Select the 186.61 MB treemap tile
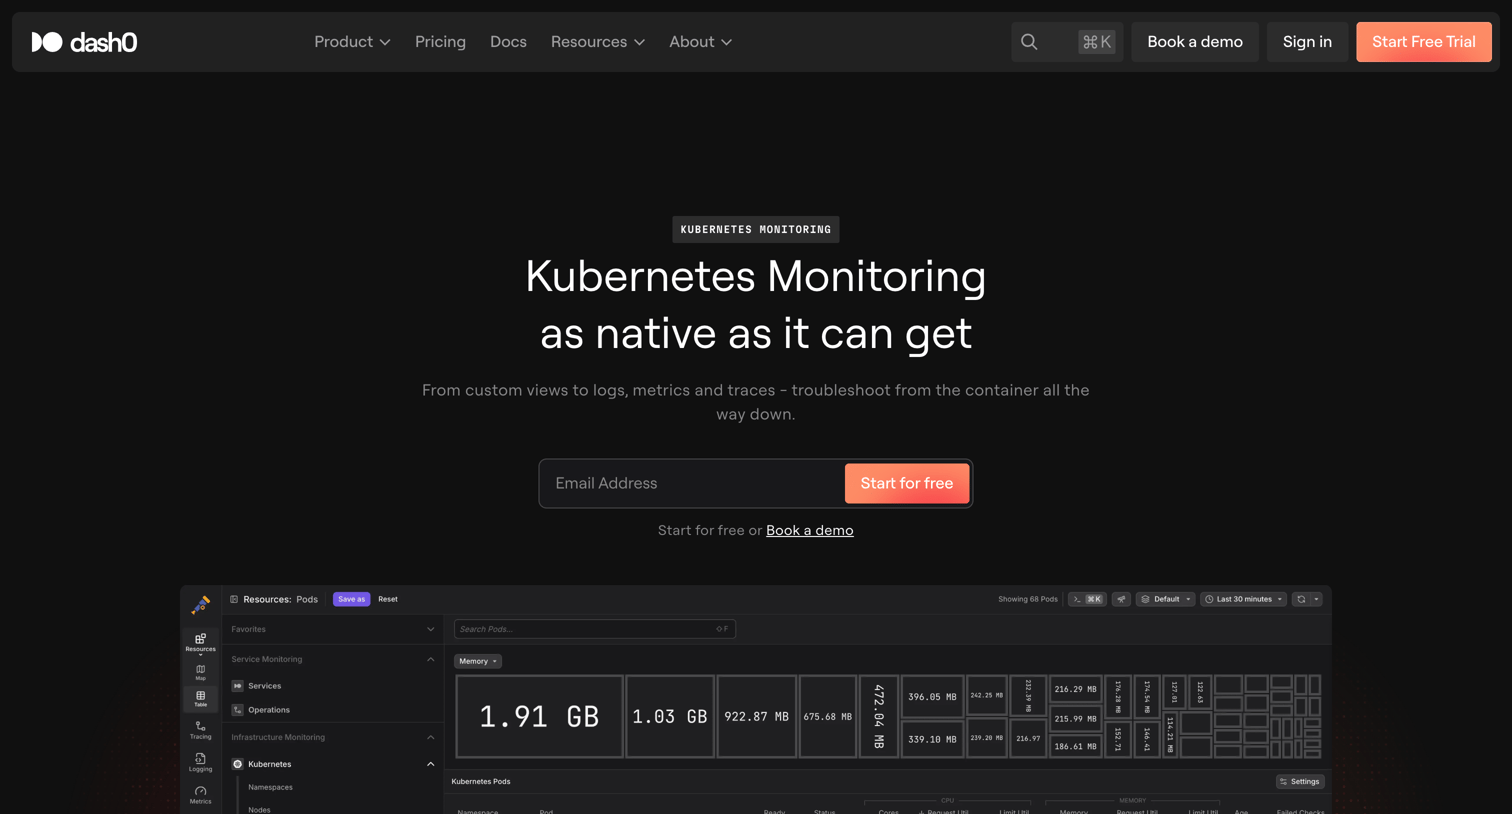 [x=1075, y=746]
